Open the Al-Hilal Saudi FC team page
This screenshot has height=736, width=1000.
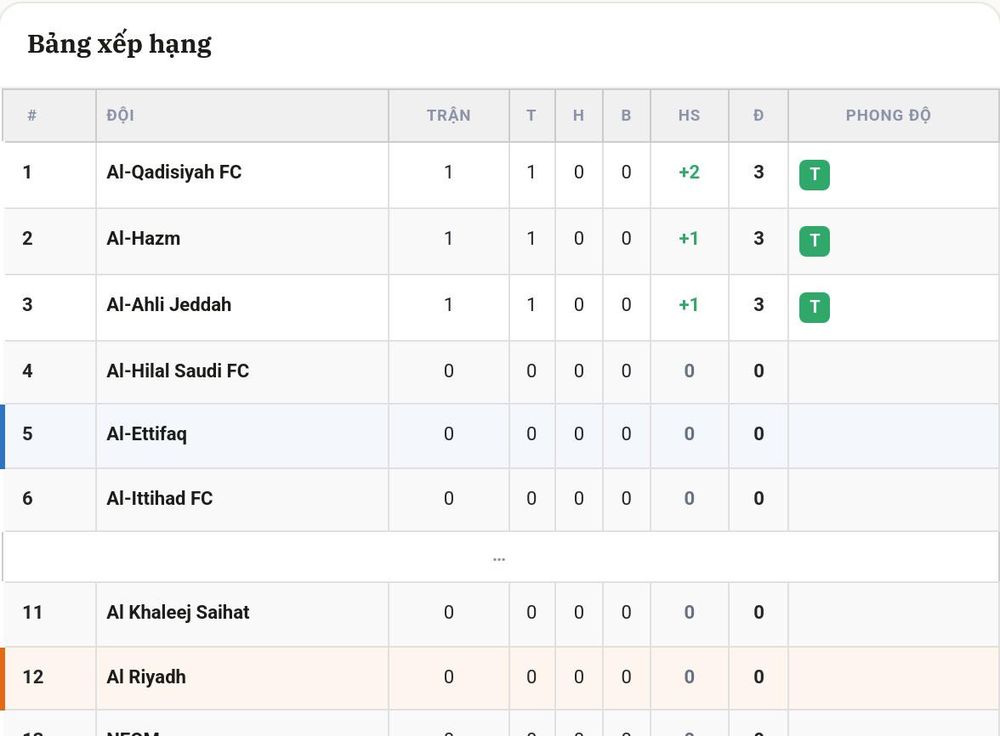tap(178, 371)
